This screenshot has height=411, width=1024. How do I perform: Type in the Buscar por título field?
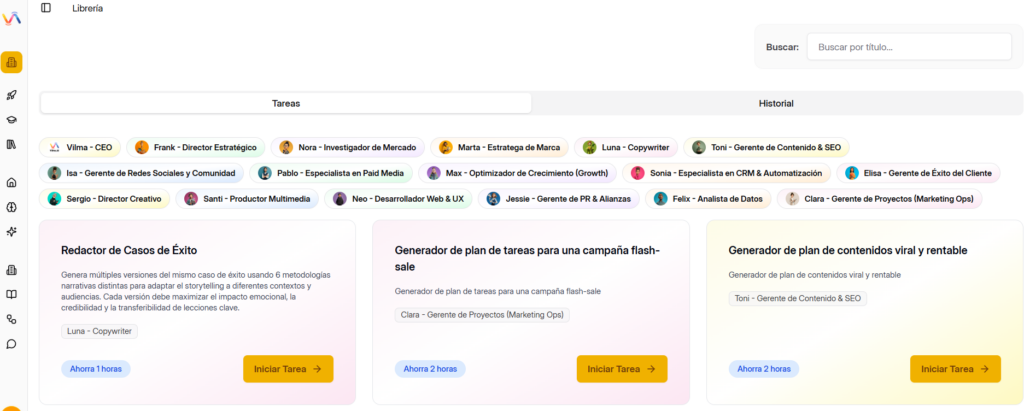pos(908,47)
